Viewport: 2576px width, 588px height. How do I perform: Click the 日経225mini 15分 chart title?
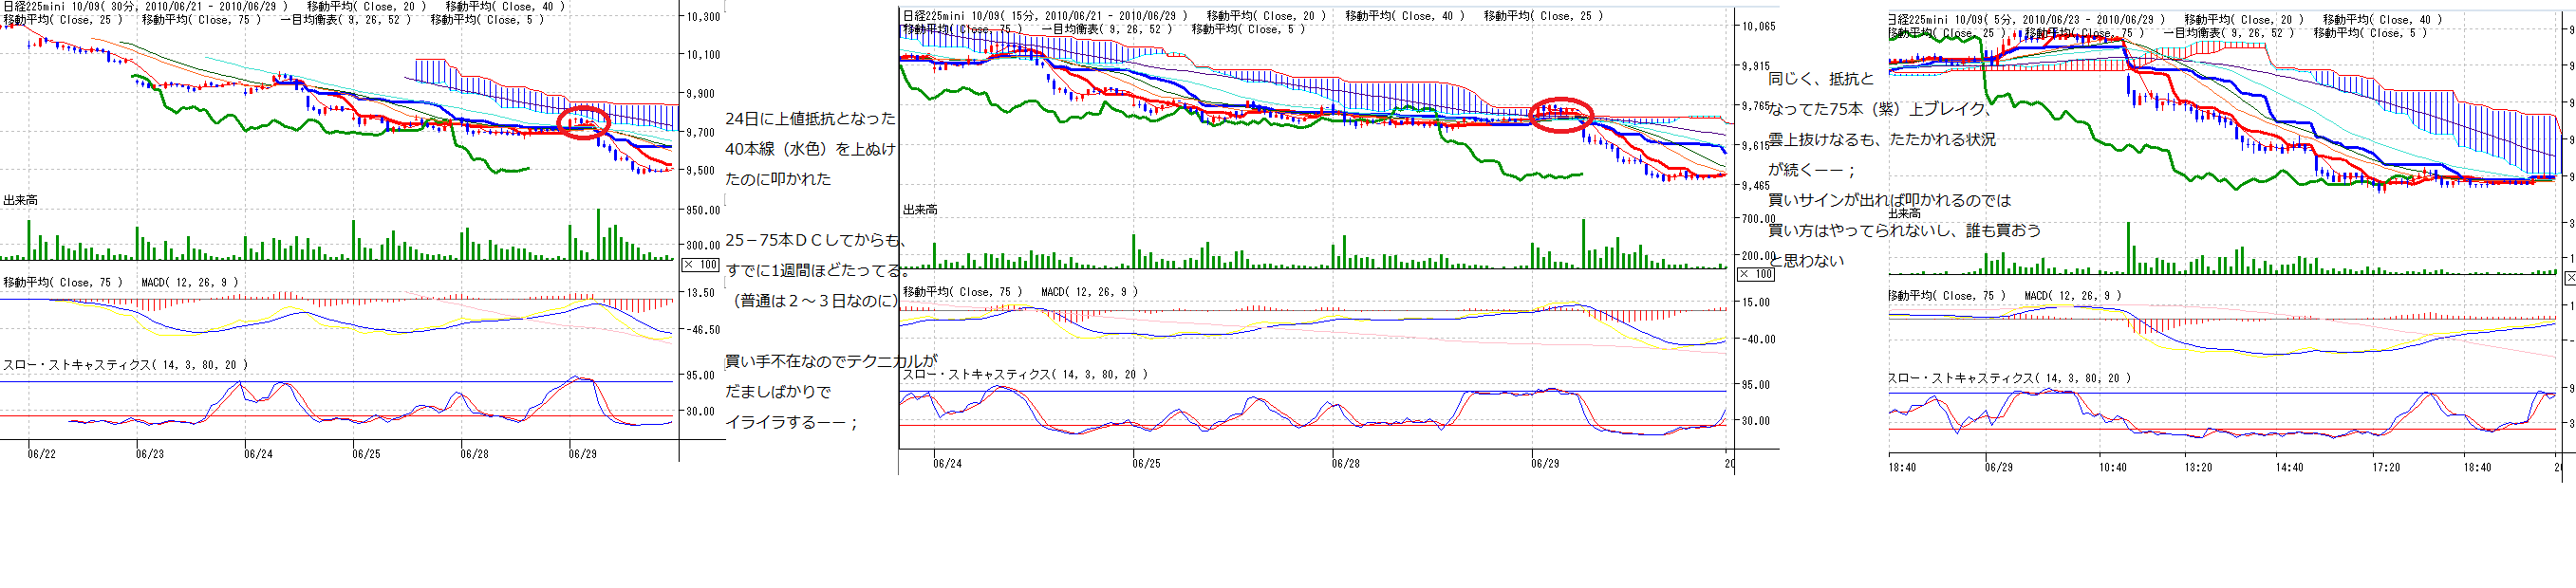click(x=1045, y=16)
